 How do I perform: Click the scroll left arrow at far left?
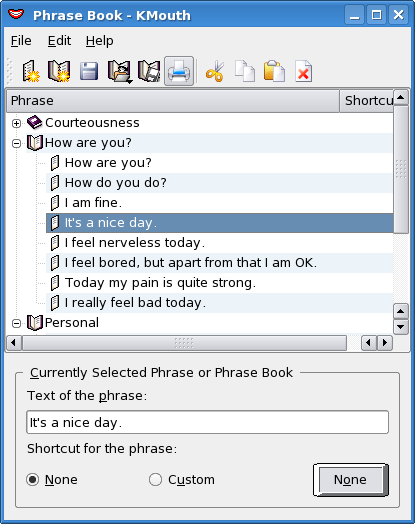click(14, 343)
